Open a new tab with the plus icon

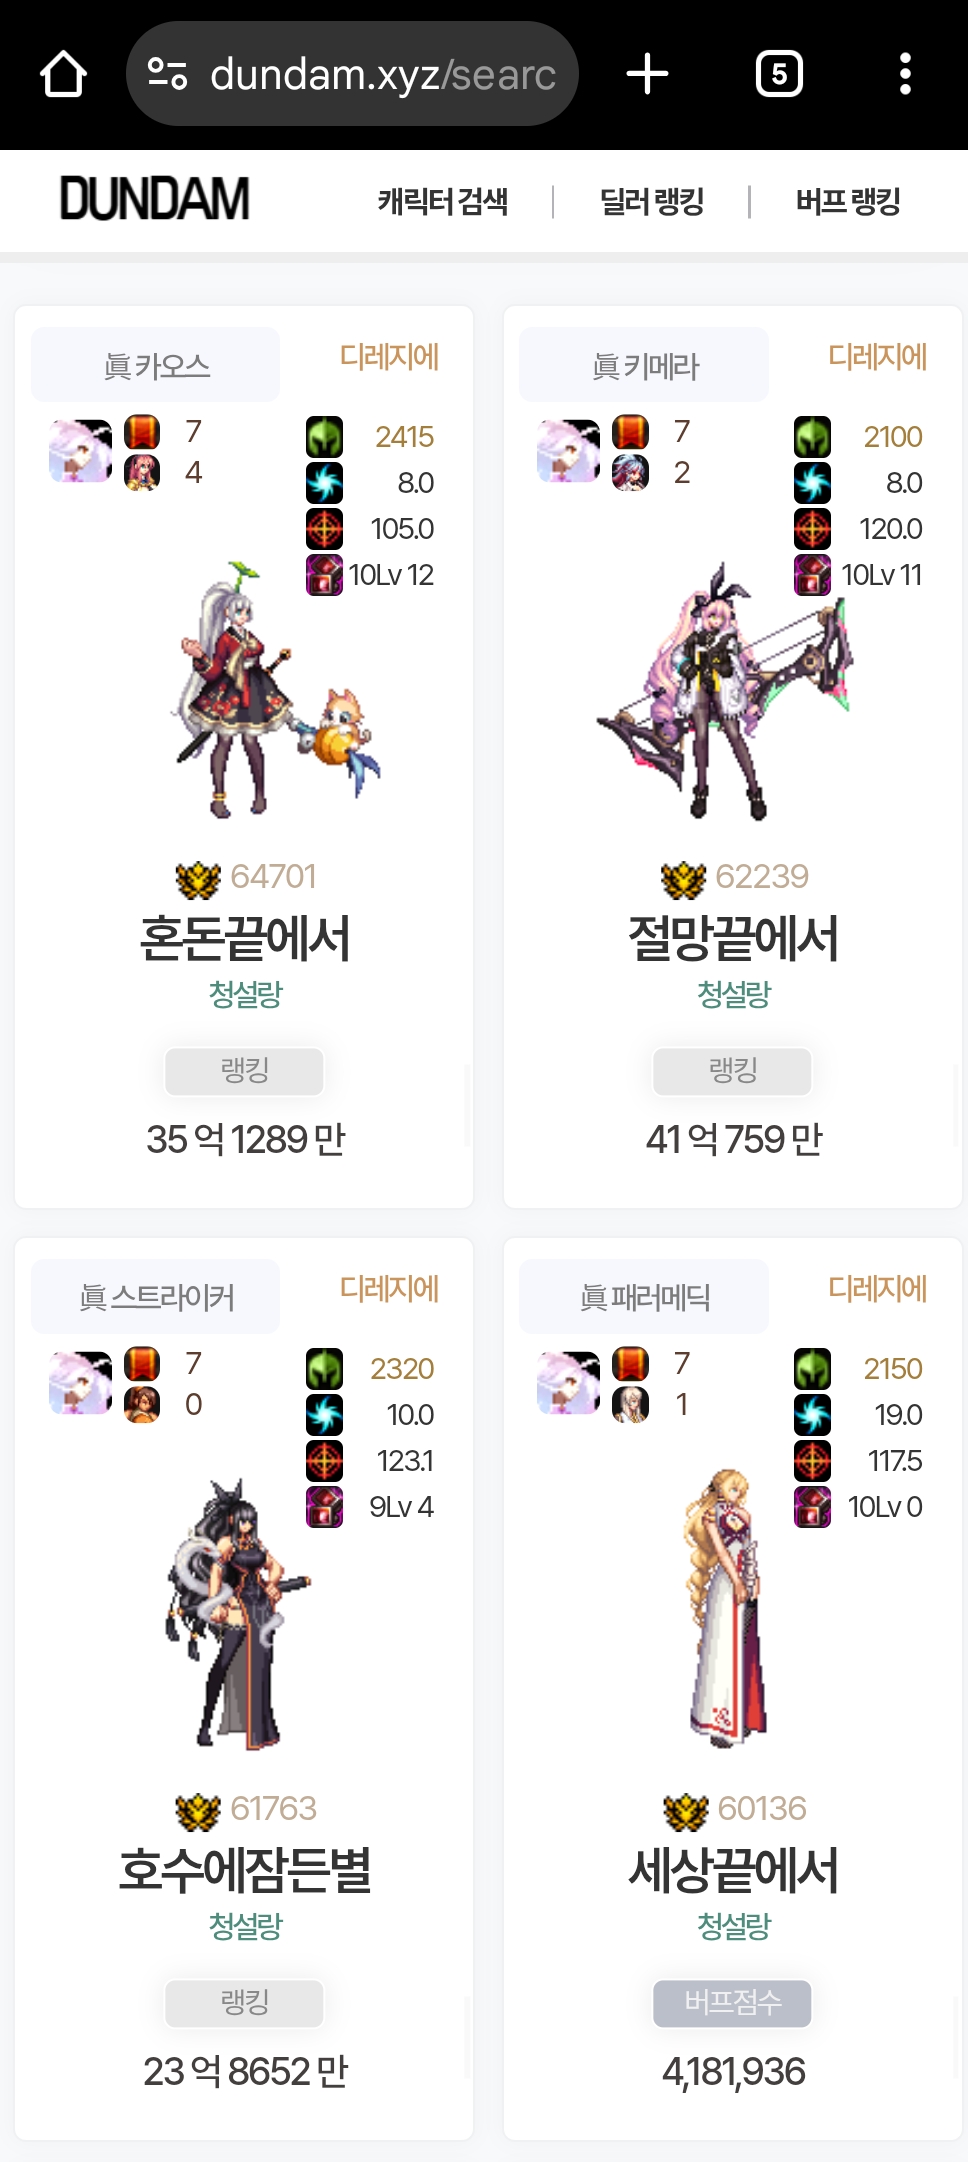pos(647,74)
